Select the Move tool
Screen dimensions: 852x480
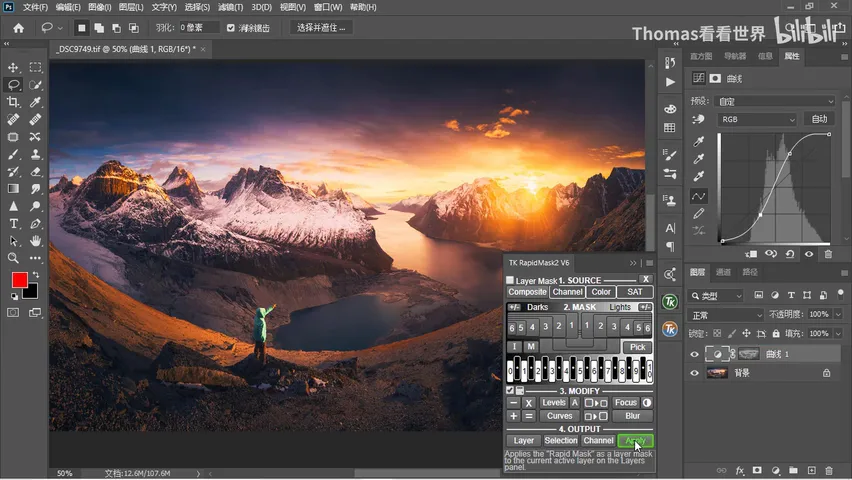click(x=13, y=67)
